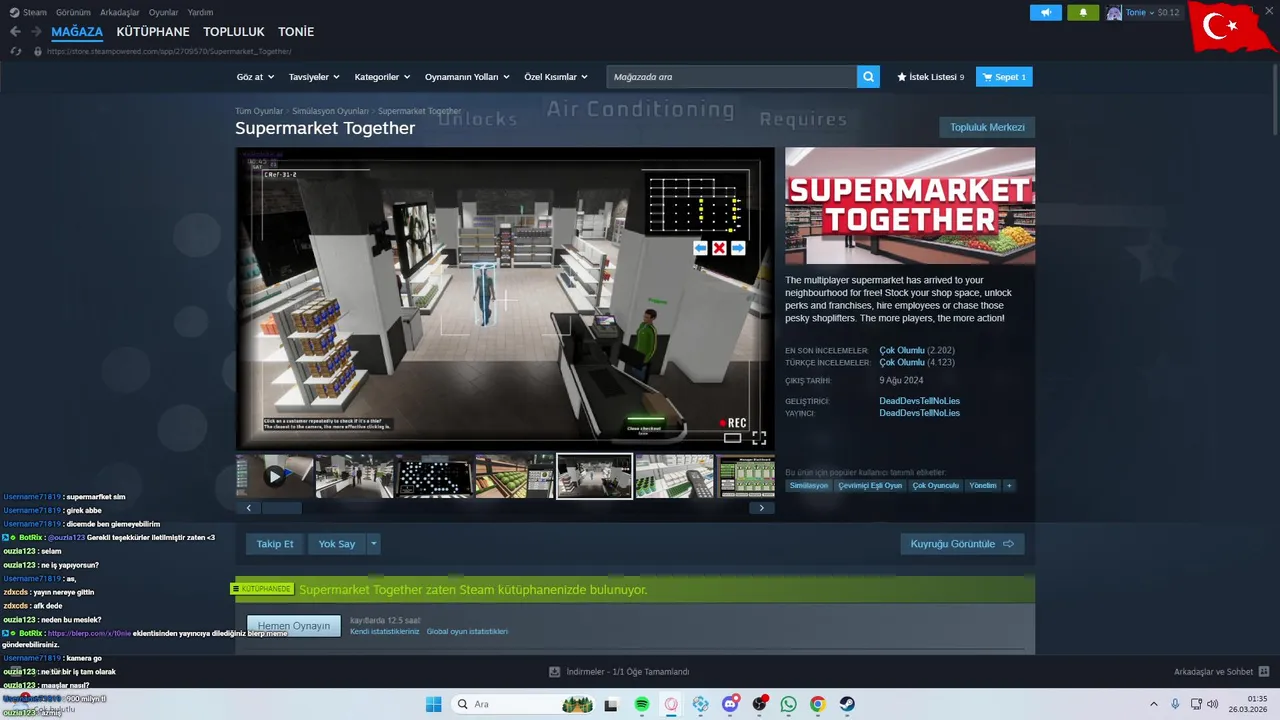Click Kuyruğu Görüntüle button
This screenshot has height=720, width=1280.
[x=962, y=544]
